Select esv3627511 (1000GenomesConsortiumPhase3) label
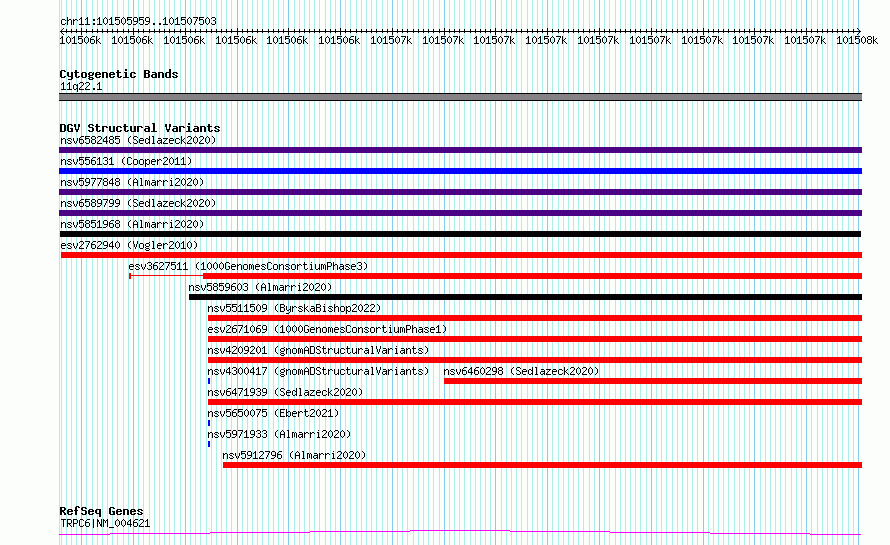The height and width of the screenshot is (545, 890). (x=248, y=266)
